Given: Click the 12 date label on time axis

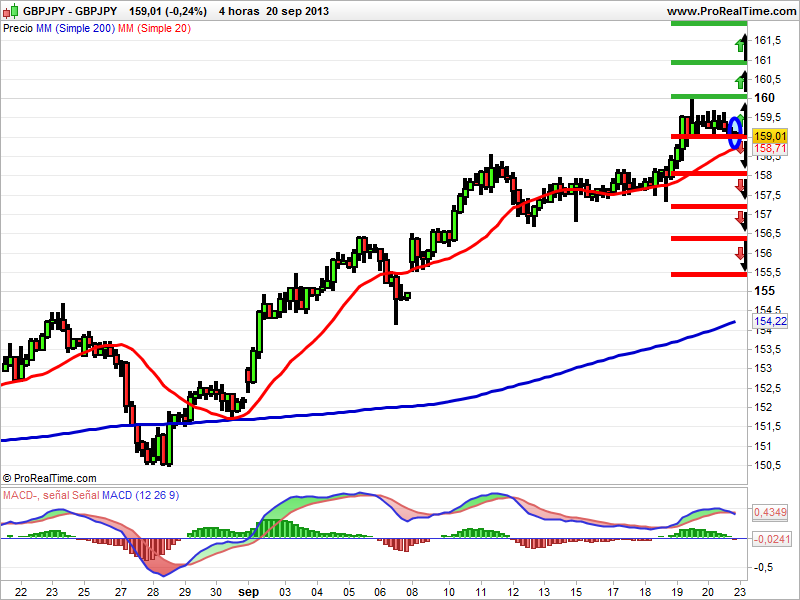Looking at the screenshot, I should 513,592.
